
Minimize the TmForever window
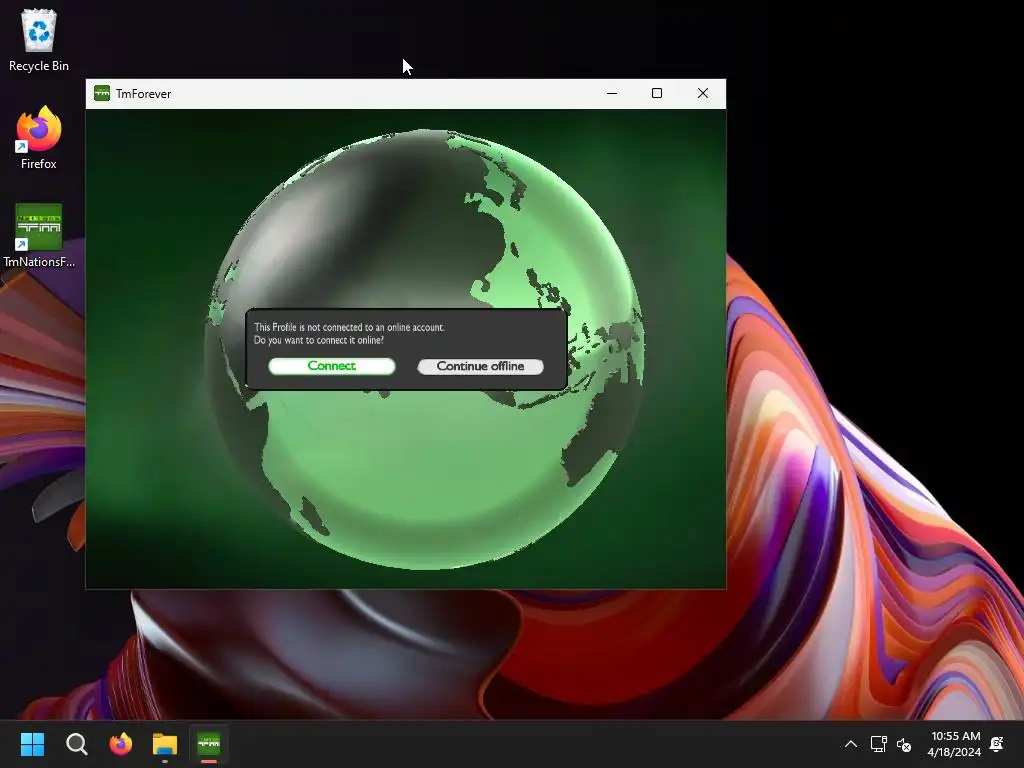click(612, 93)
